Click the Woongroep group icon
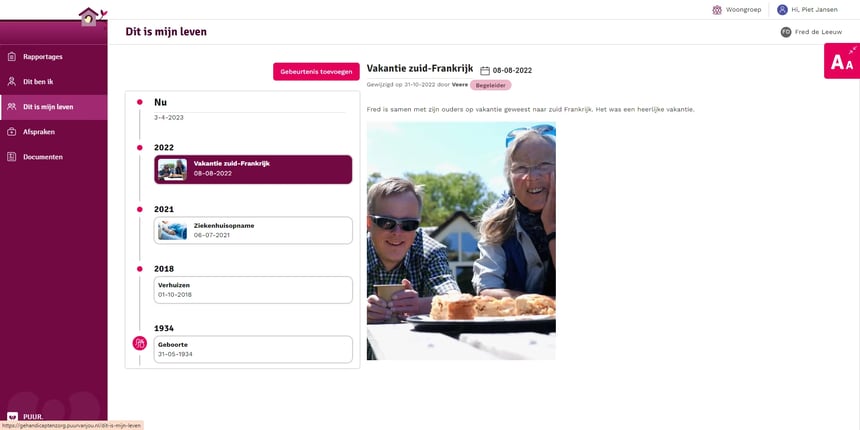This screenshot has width=860, height=430. (x=717, y=10)
